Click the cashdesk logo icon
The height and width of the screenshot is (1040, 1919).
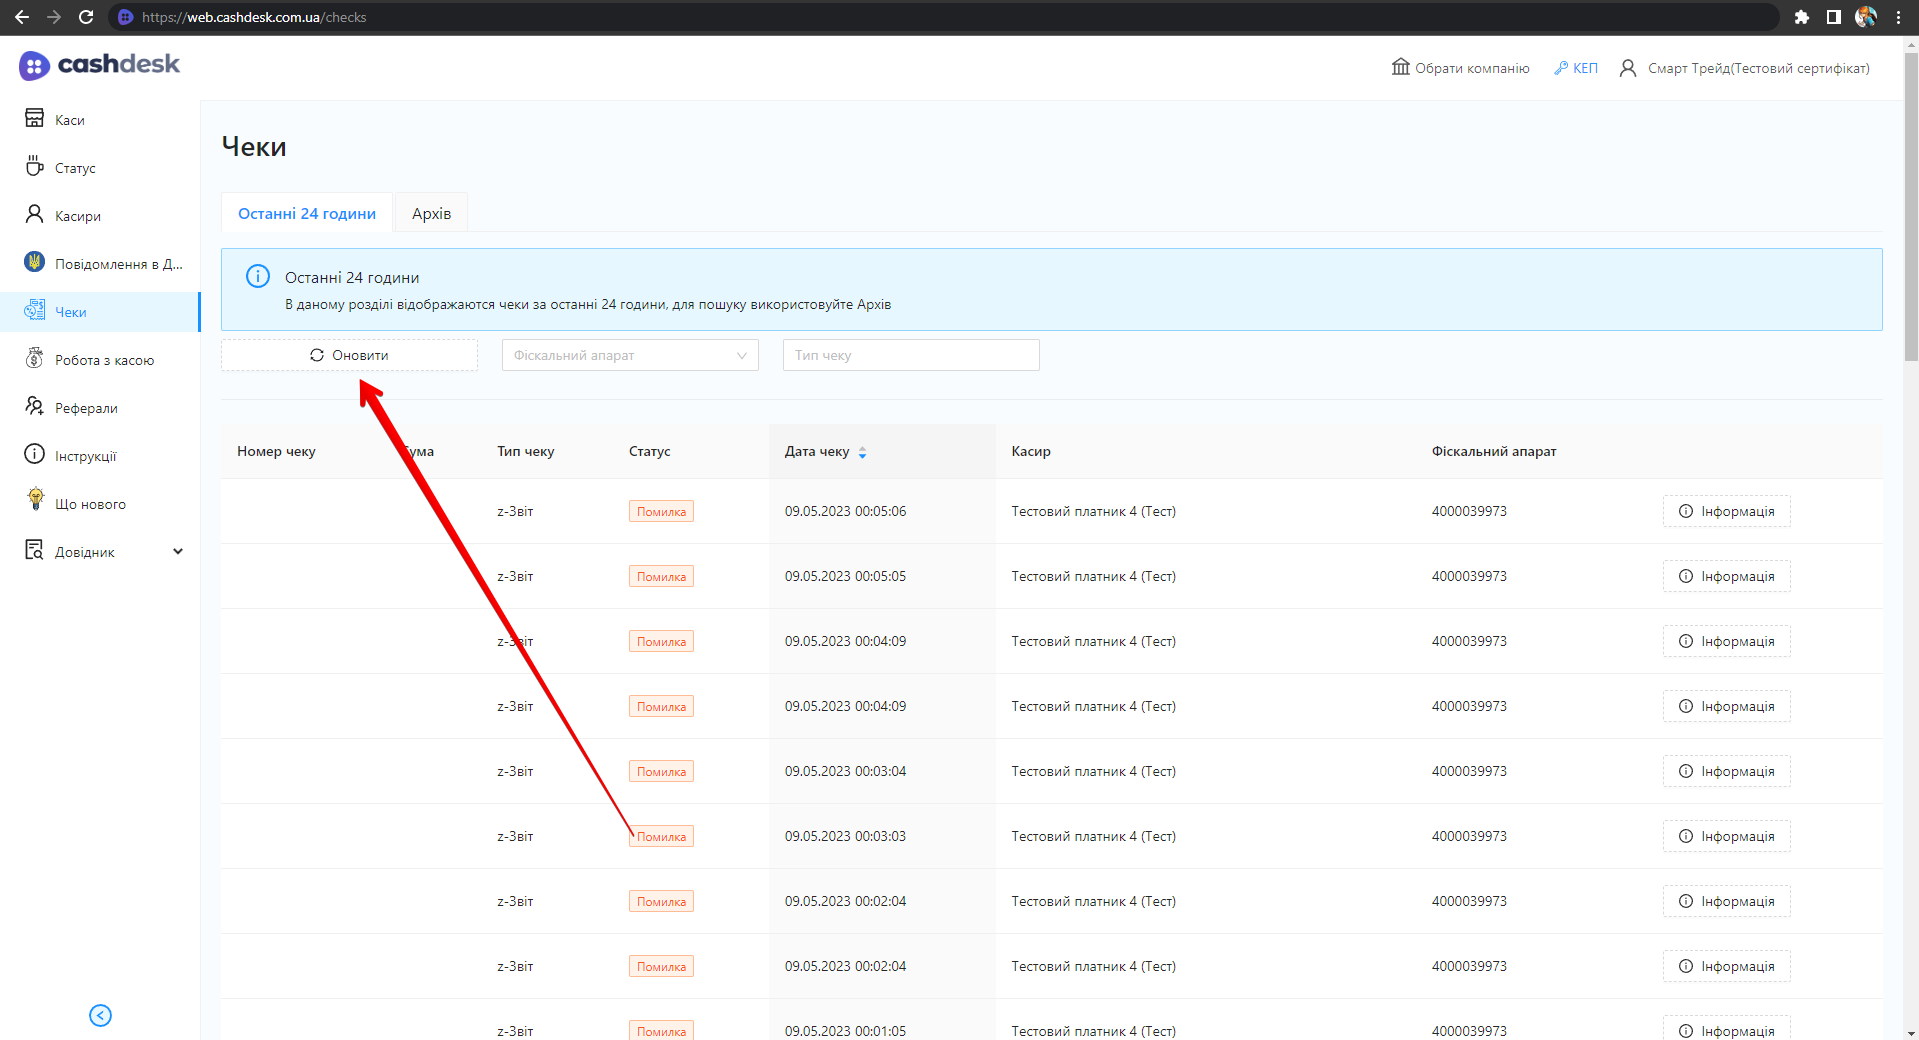(34, 66)
